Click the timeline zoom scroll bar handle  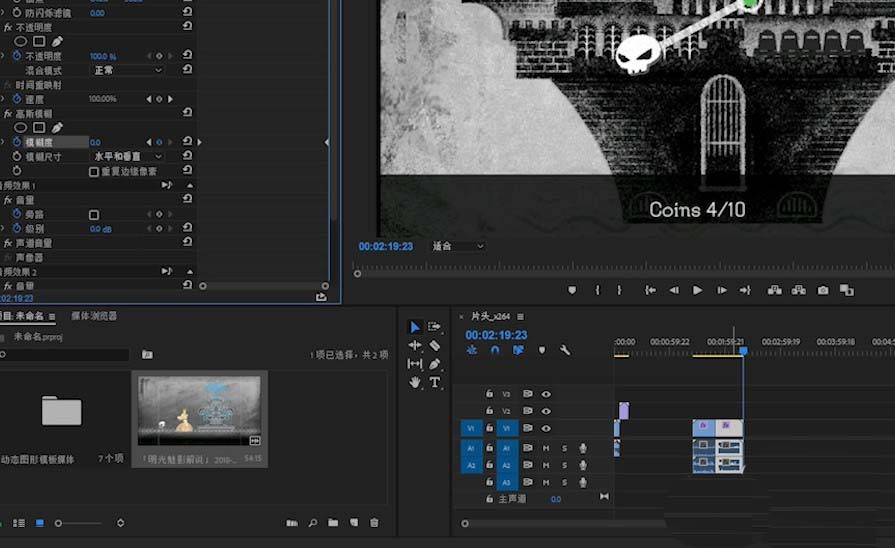tap(465, 523)
